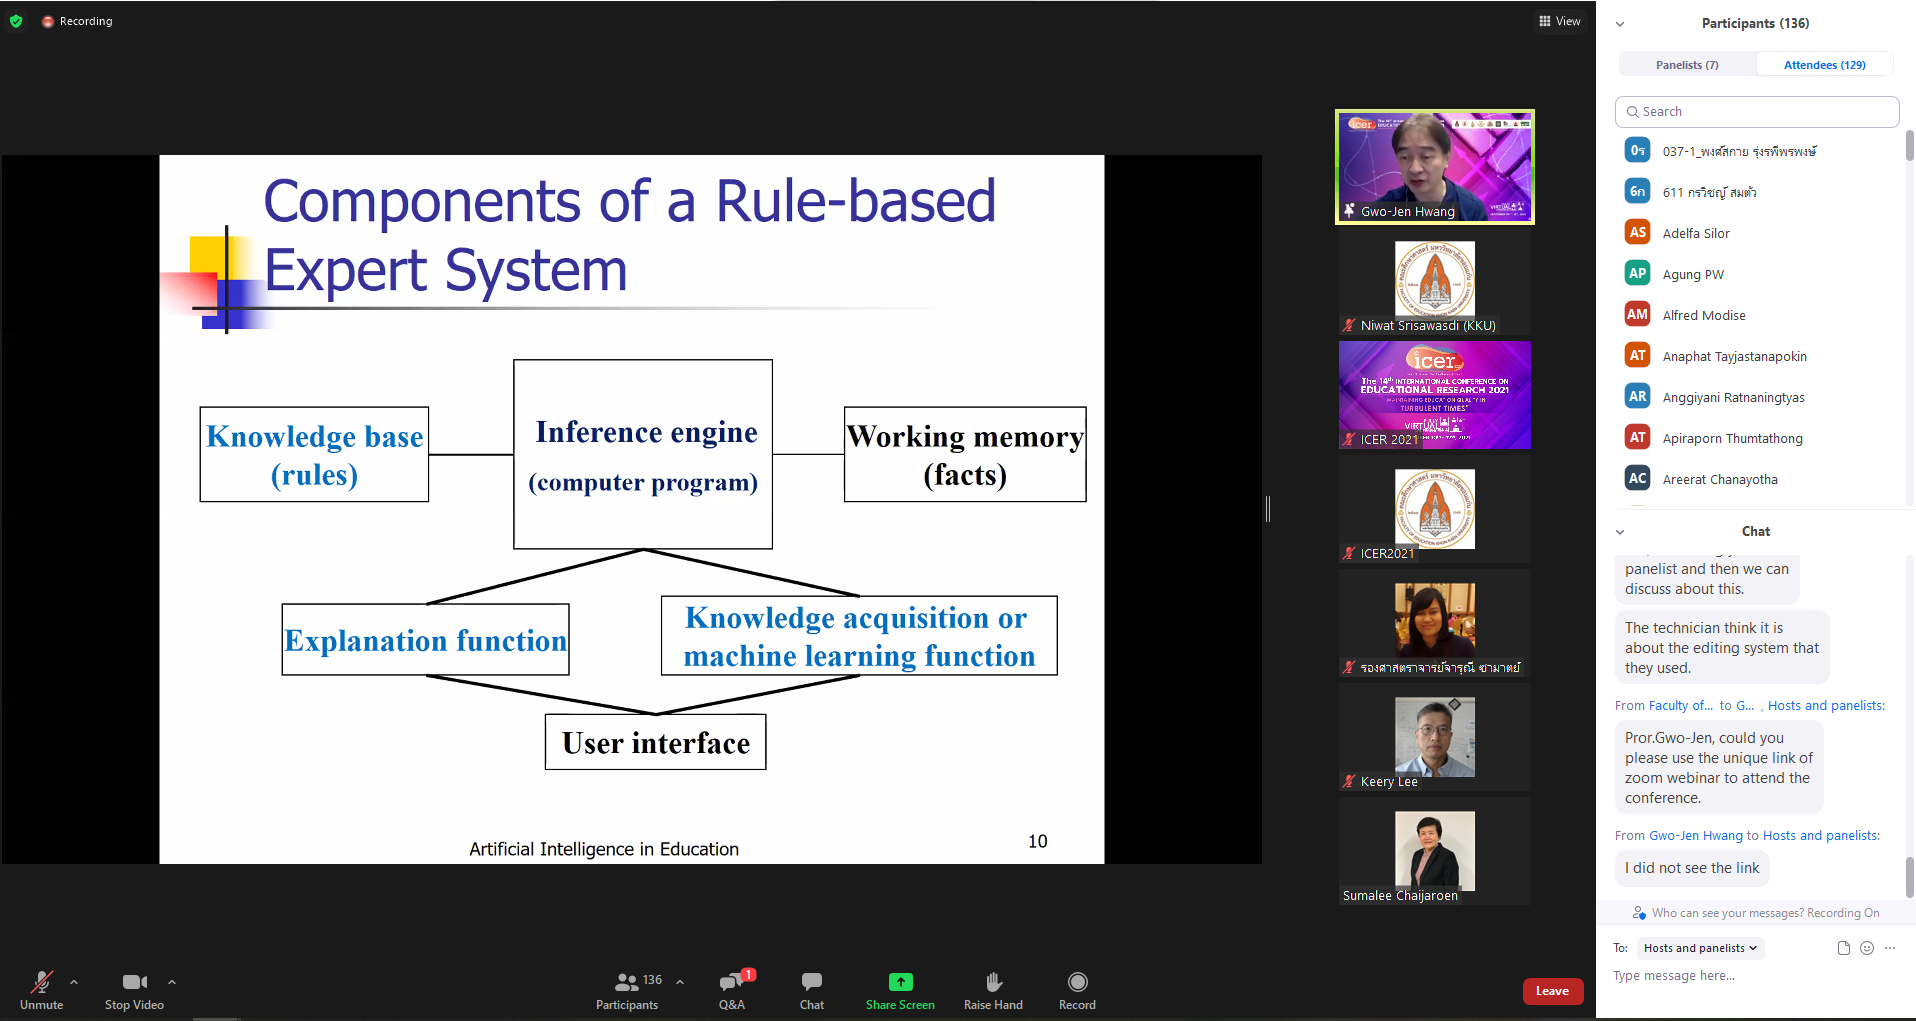Open the Hosts and panelists recipient dropdown
The height and width of the screenshot is (1021, 1916).
pyautogui.click(x=1700, y=948)
